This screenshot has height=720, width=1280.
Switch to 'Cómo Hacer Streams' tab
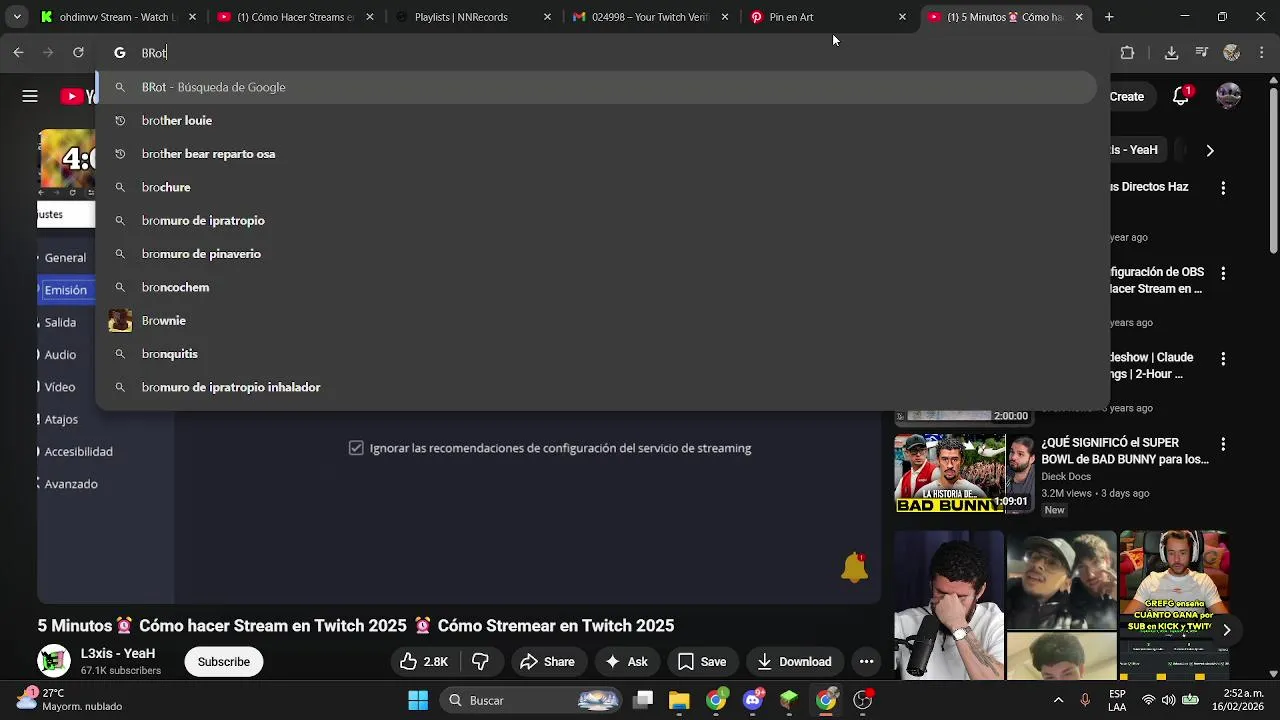coord(294,17)
